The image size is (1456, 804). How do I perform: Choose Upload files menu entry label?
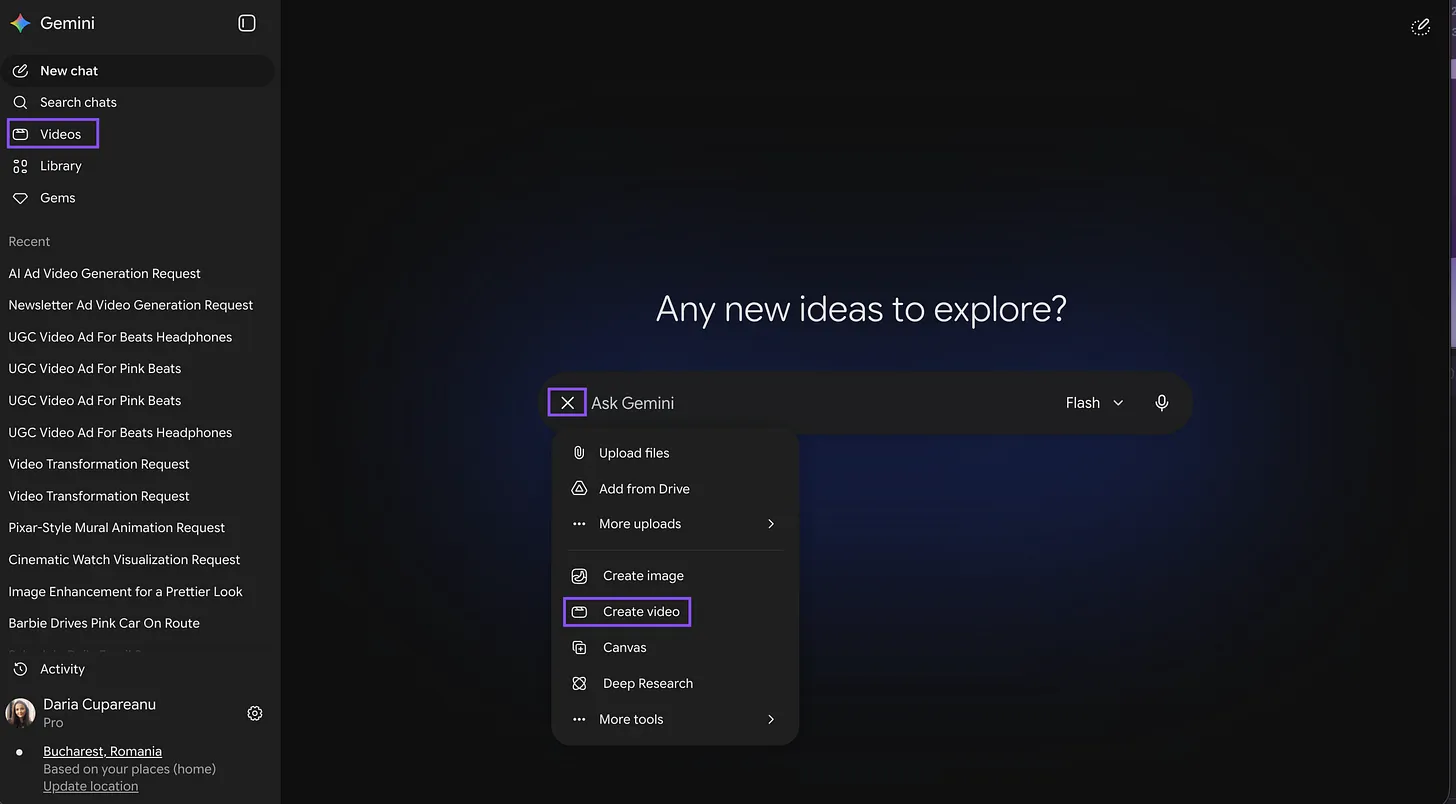click(634, 453)
